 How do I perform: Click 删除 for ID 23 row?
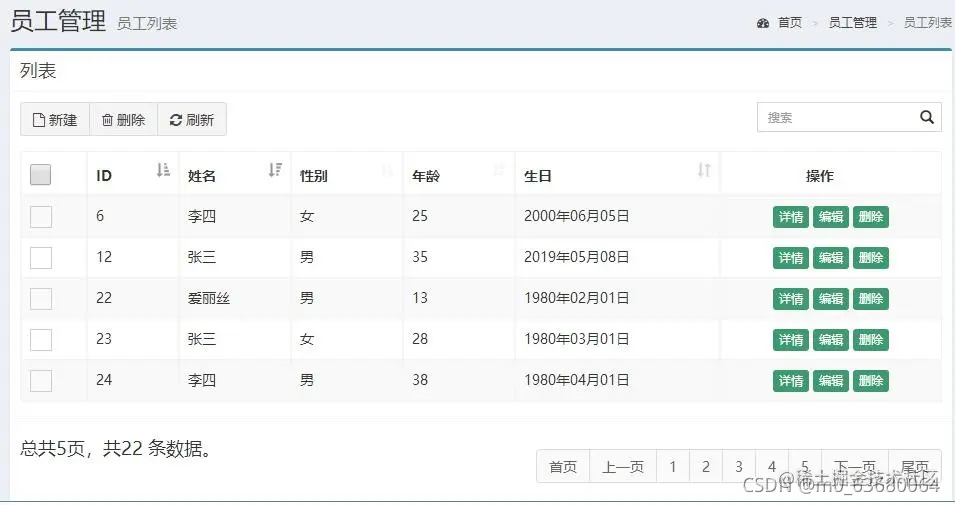tap(871, 340)
